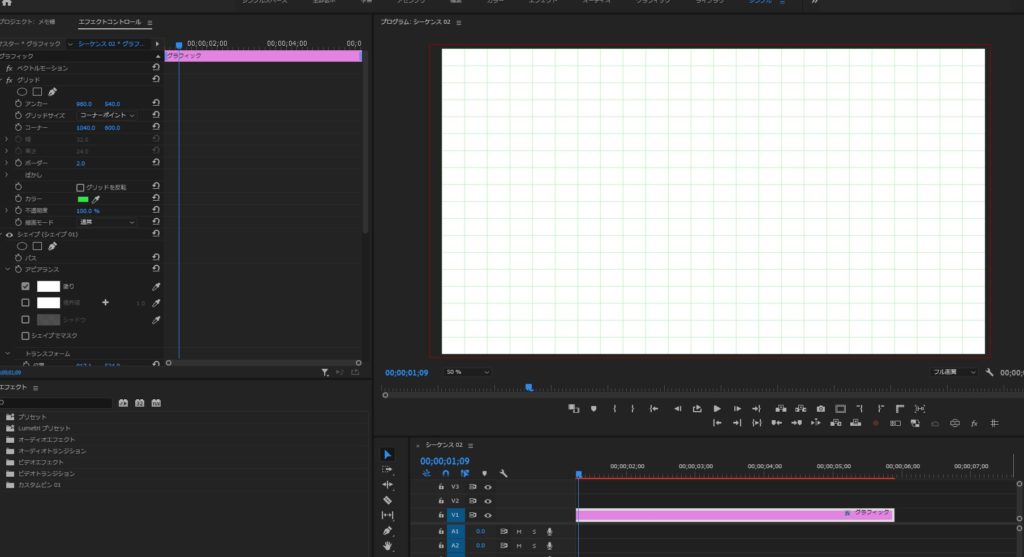Toggle Snap magnet in the timeline
This screenshot has height=557, width=1024.
445,473
